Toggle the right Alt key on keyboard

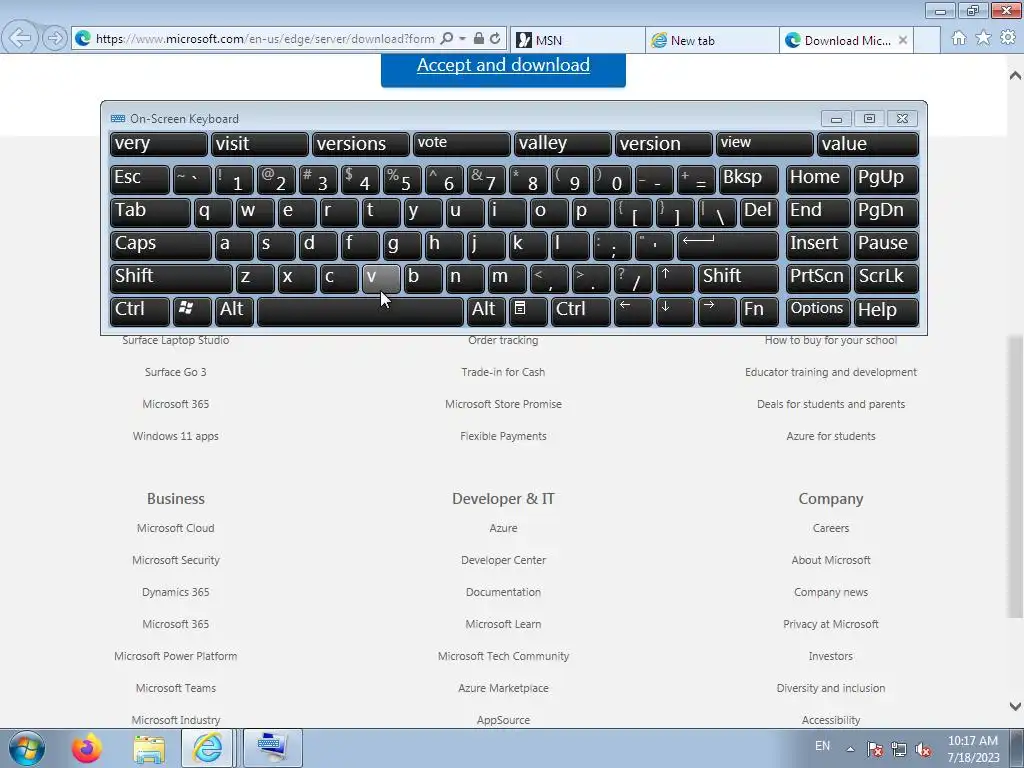coord(486,310)
